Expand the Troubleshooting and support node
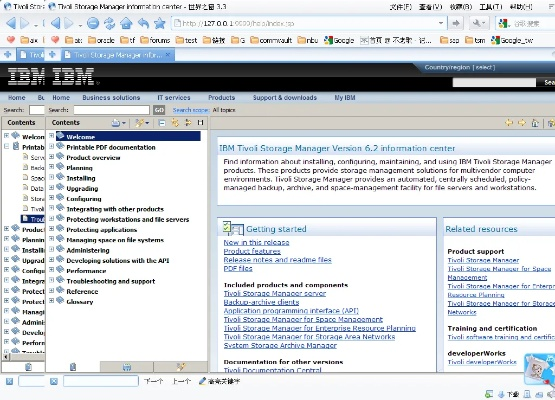555x400 pixels. point(51,280)
